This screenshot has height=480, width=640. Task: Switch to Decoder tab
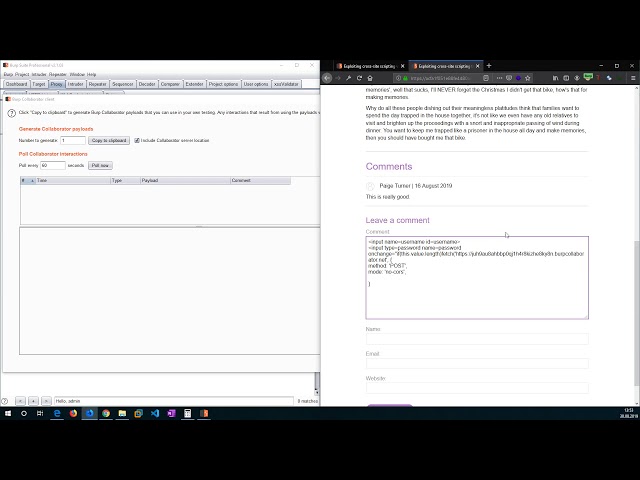[x=147, y=84]
